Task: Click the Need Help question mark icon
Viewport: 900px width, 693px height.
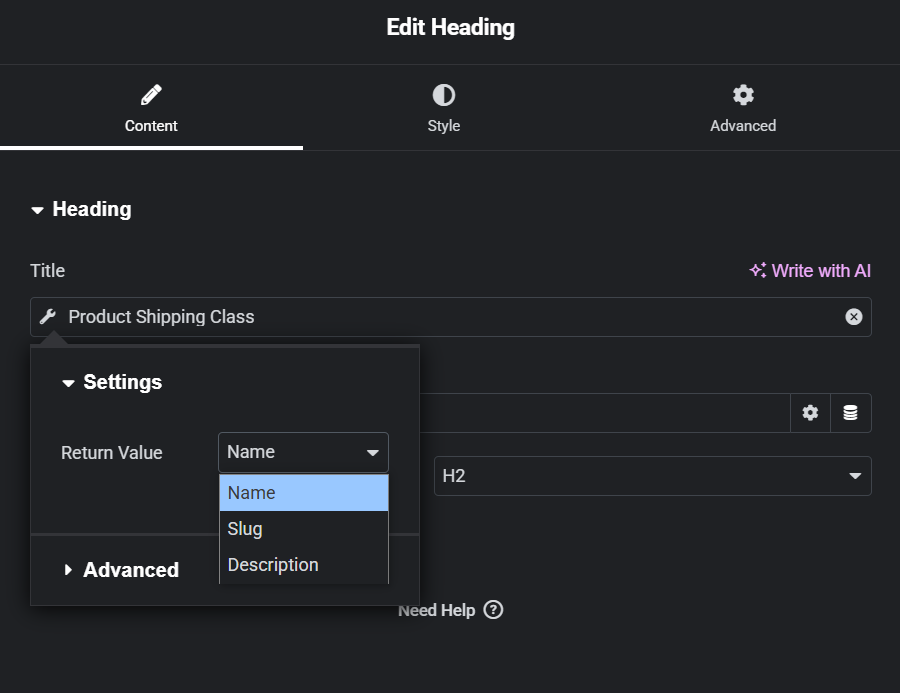Action: pyautogui.click(x=493, y=609)
